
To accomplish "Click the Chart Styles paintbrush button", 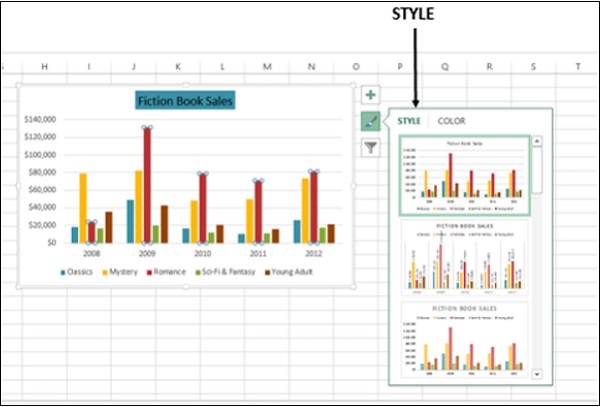I will coord(371,121).
